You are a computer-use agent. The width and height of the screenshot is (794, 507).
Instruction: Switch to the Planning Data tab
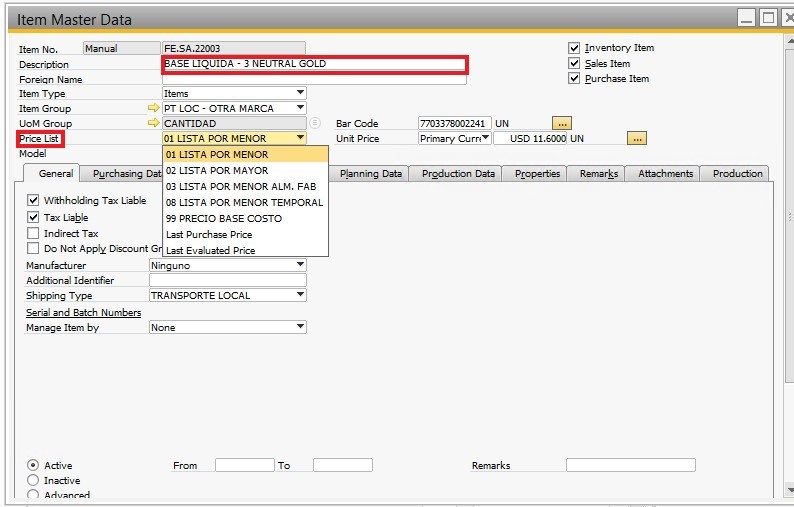click(371, 174)
